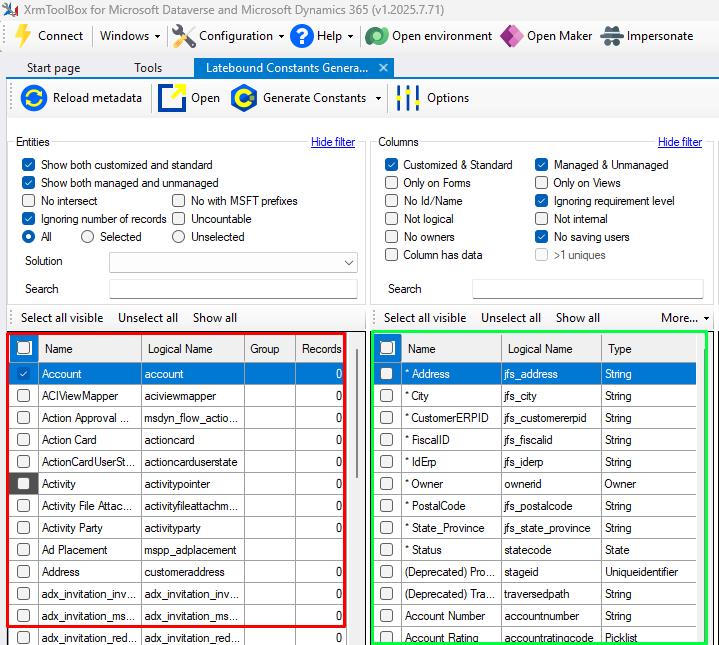Screen dimensions: 719x645
Task: Select the jfs_postalcode logical name cell
Action: pos(552,506)
